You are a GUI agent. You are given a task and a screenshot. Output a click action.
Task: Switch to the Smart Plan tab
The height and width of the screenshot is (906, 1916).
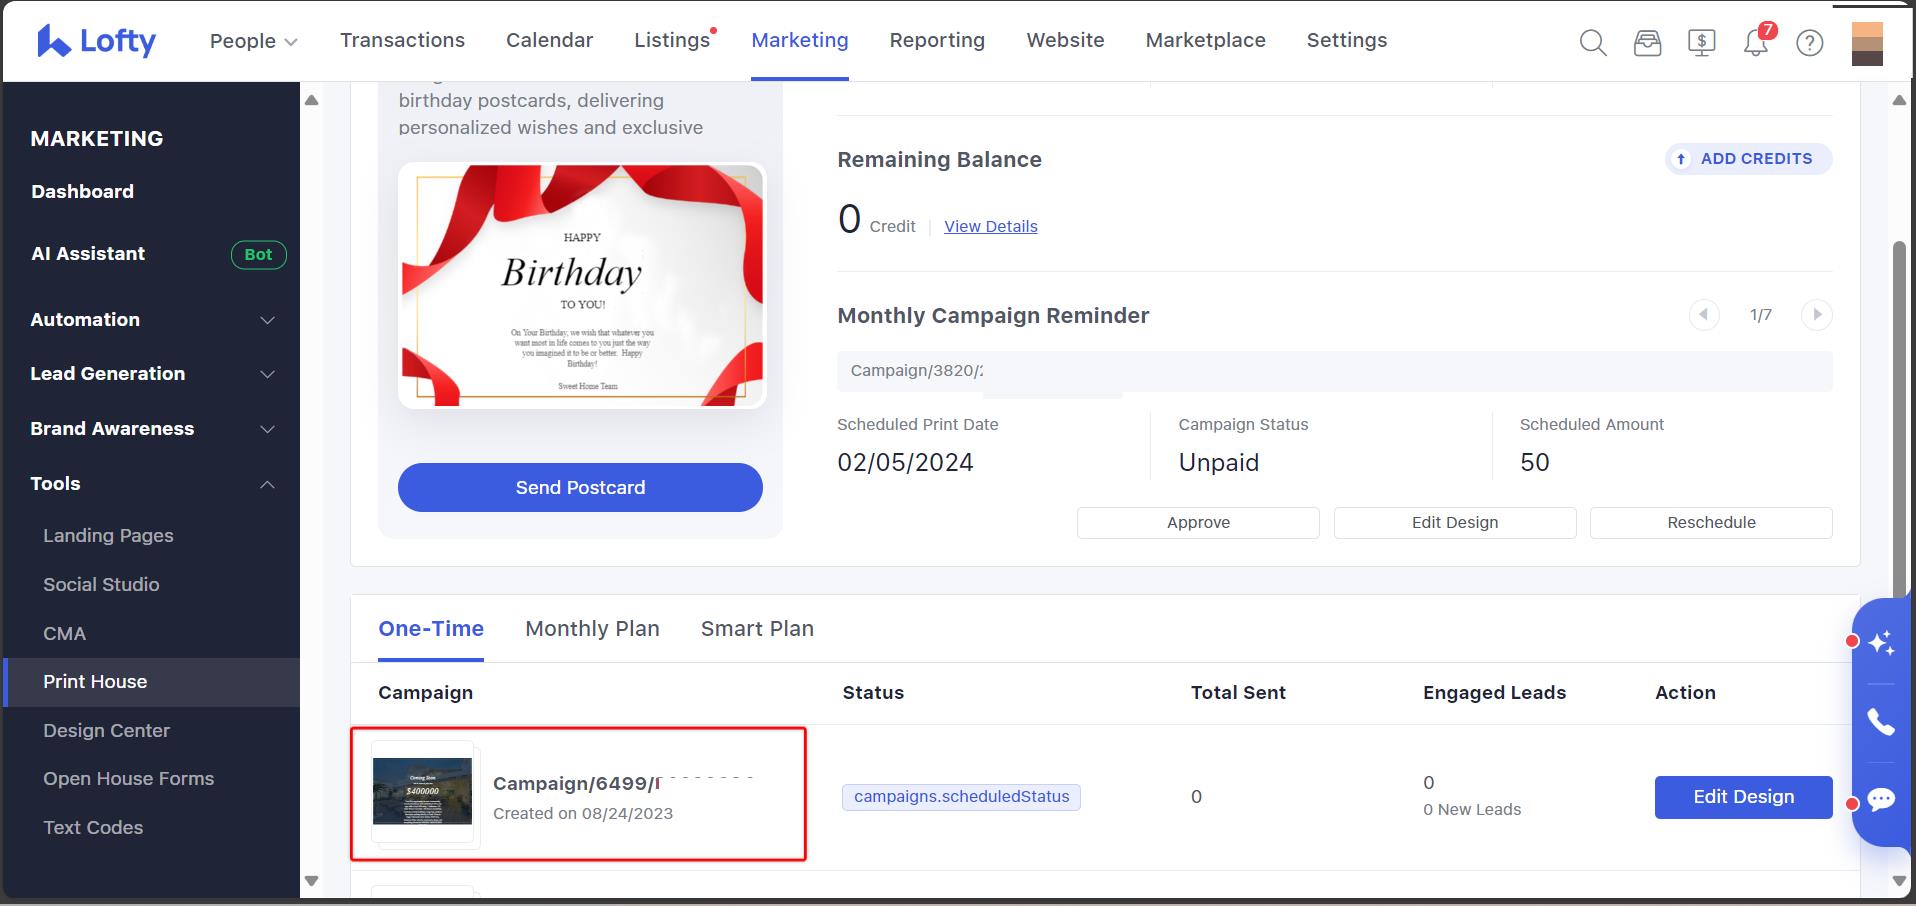tap(757, 629)
